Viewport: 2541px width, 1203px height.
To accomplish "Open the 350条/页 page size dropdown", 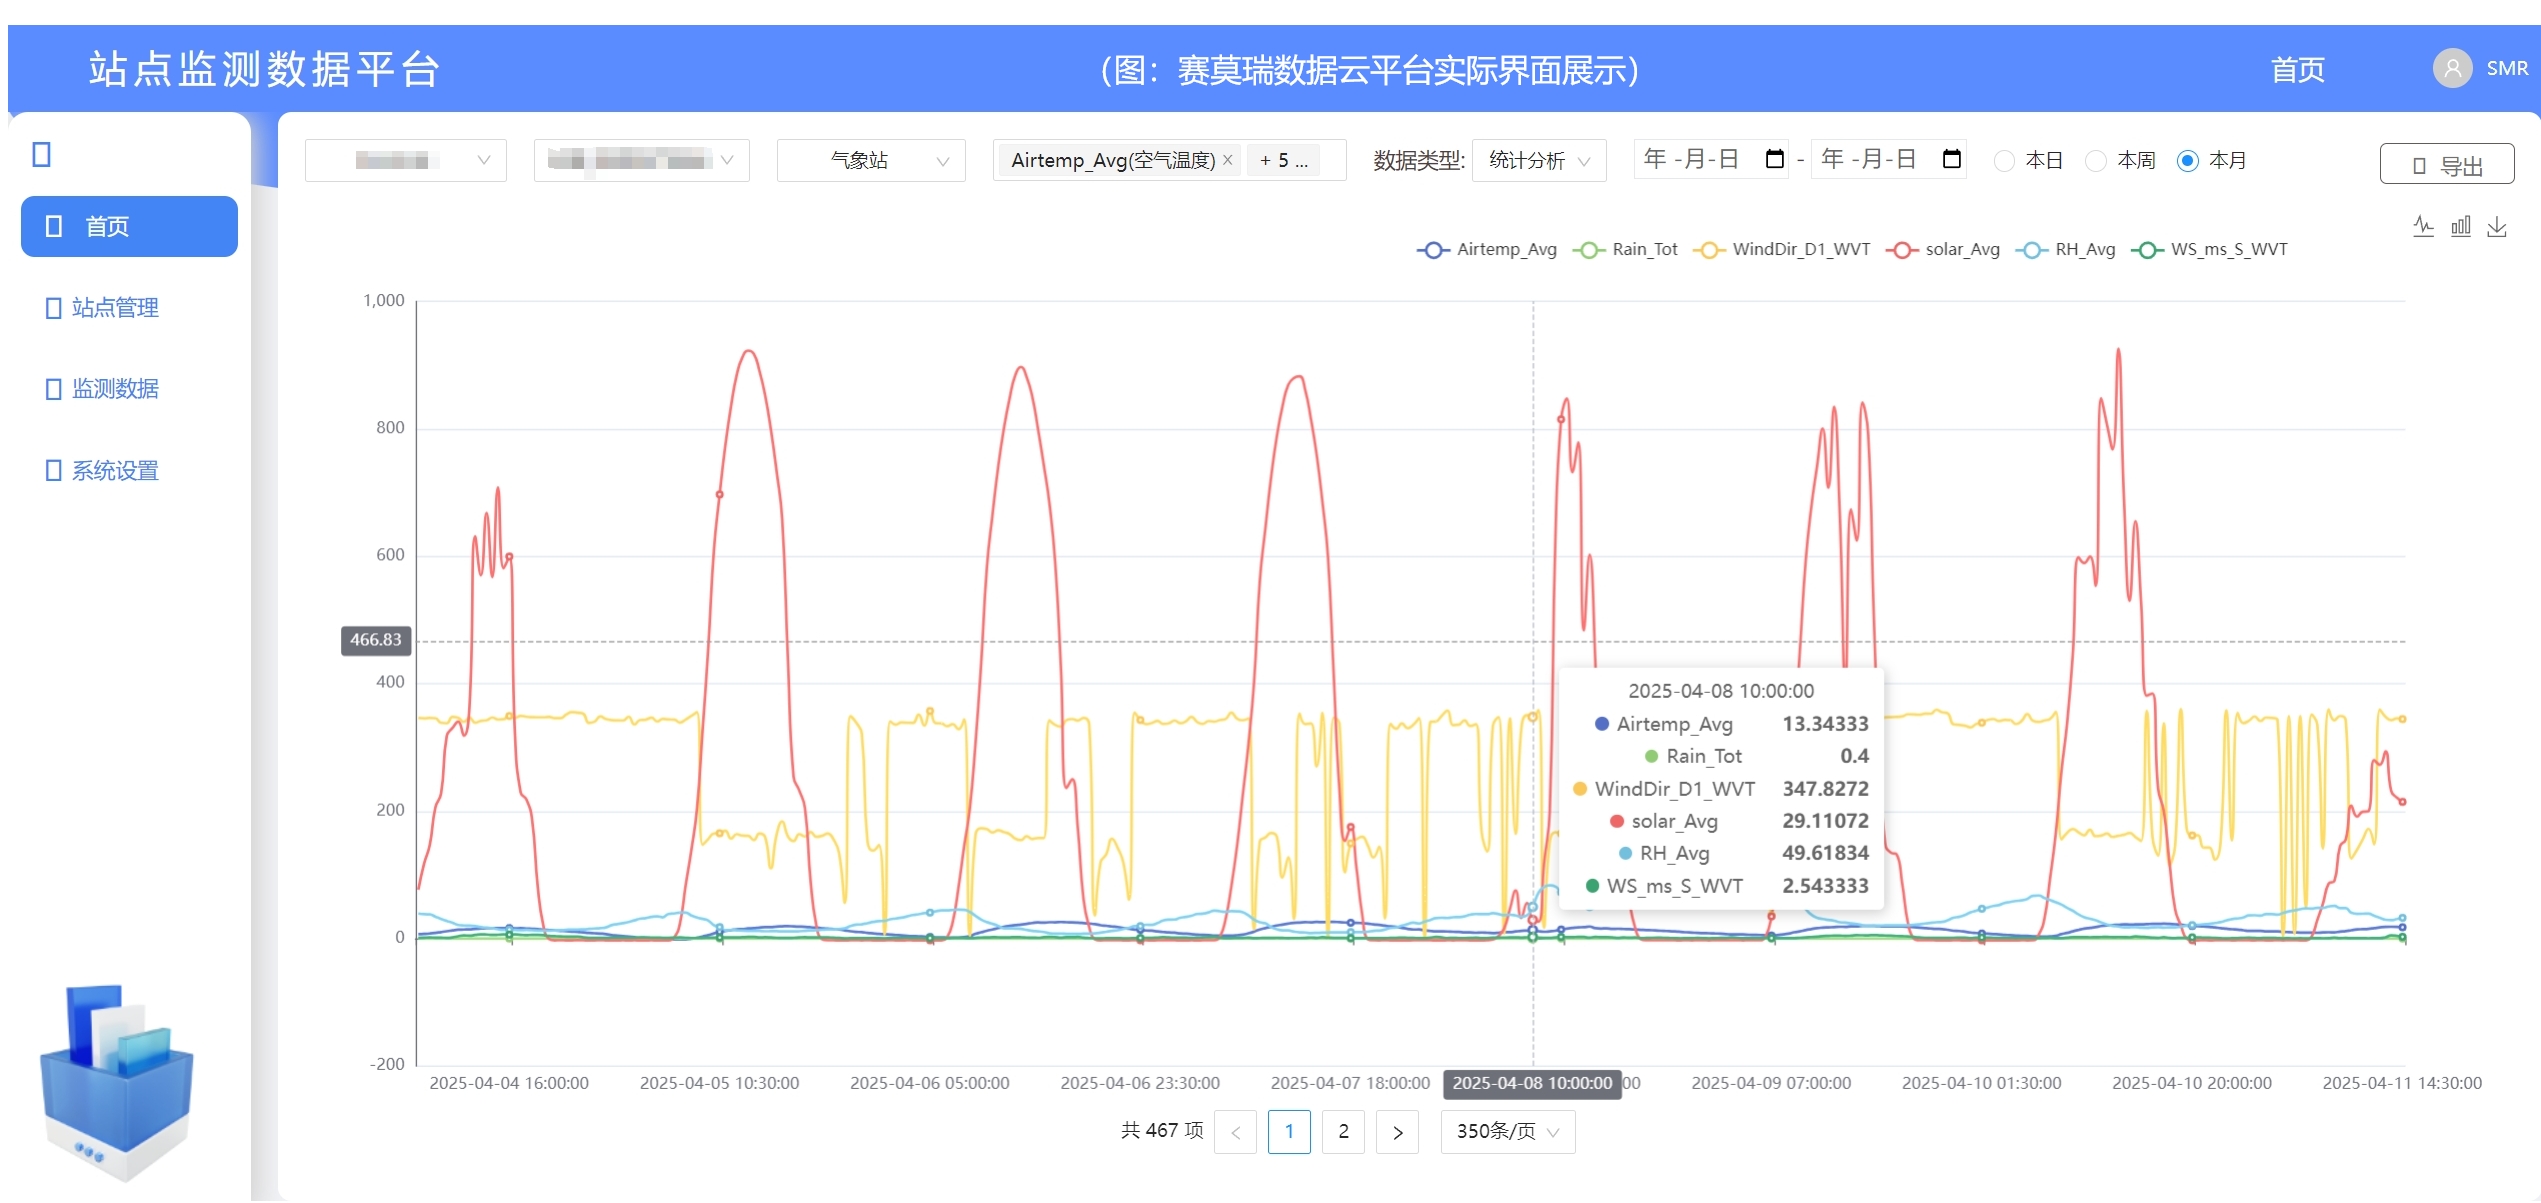I will [1508, 1132].
